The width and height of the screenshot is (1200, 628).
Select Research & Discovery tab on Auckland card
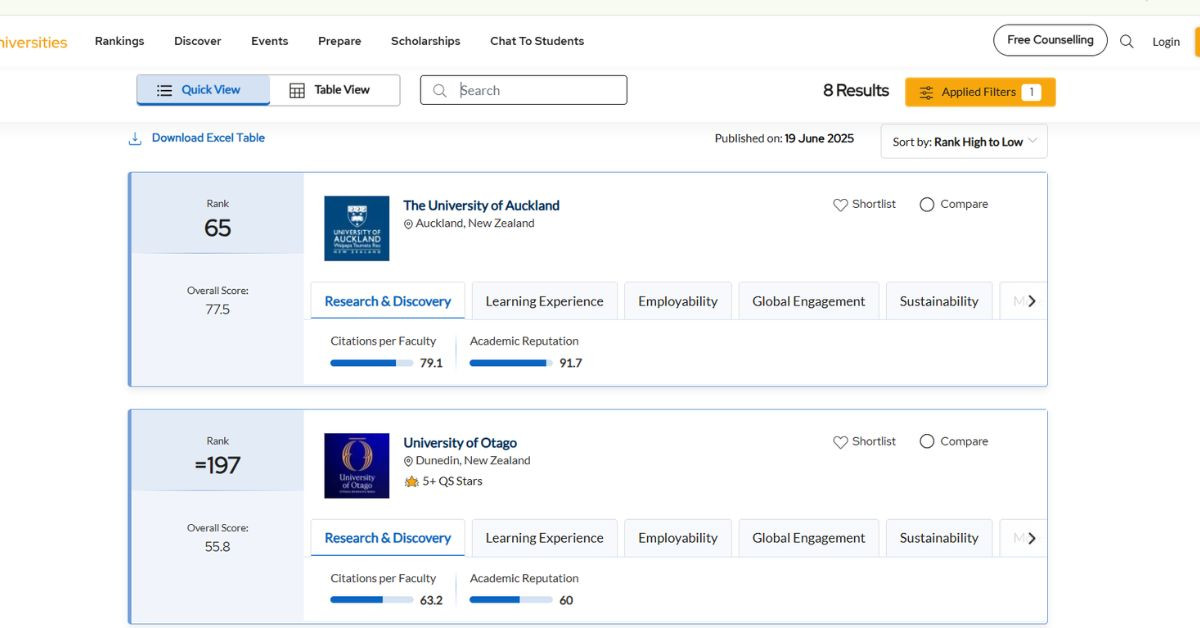388,301
